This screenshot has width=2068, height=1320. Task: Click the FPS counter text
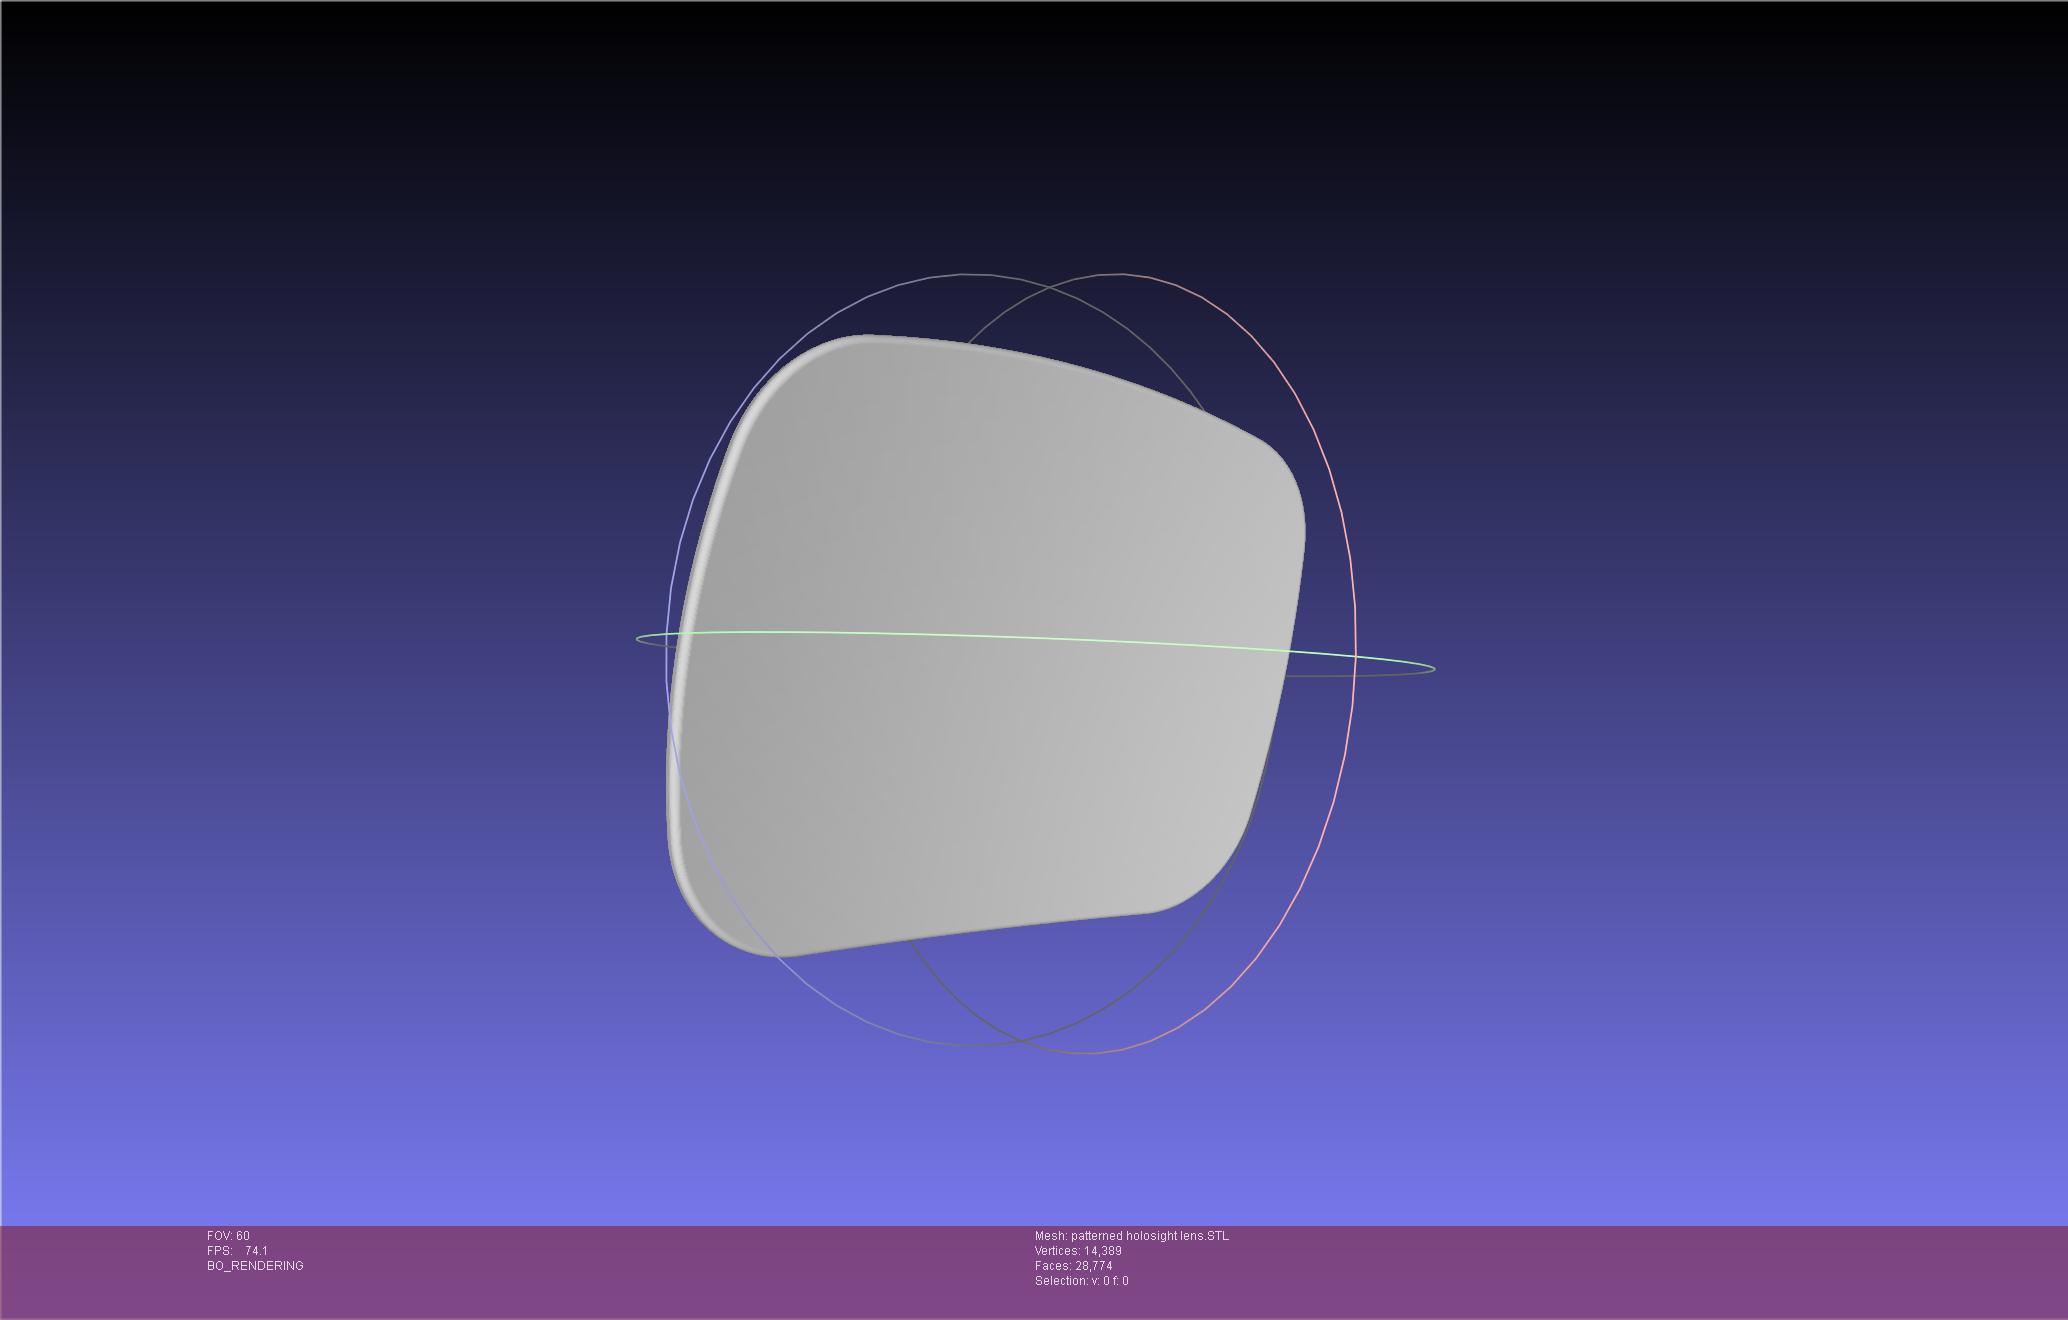coord(237,1251)
